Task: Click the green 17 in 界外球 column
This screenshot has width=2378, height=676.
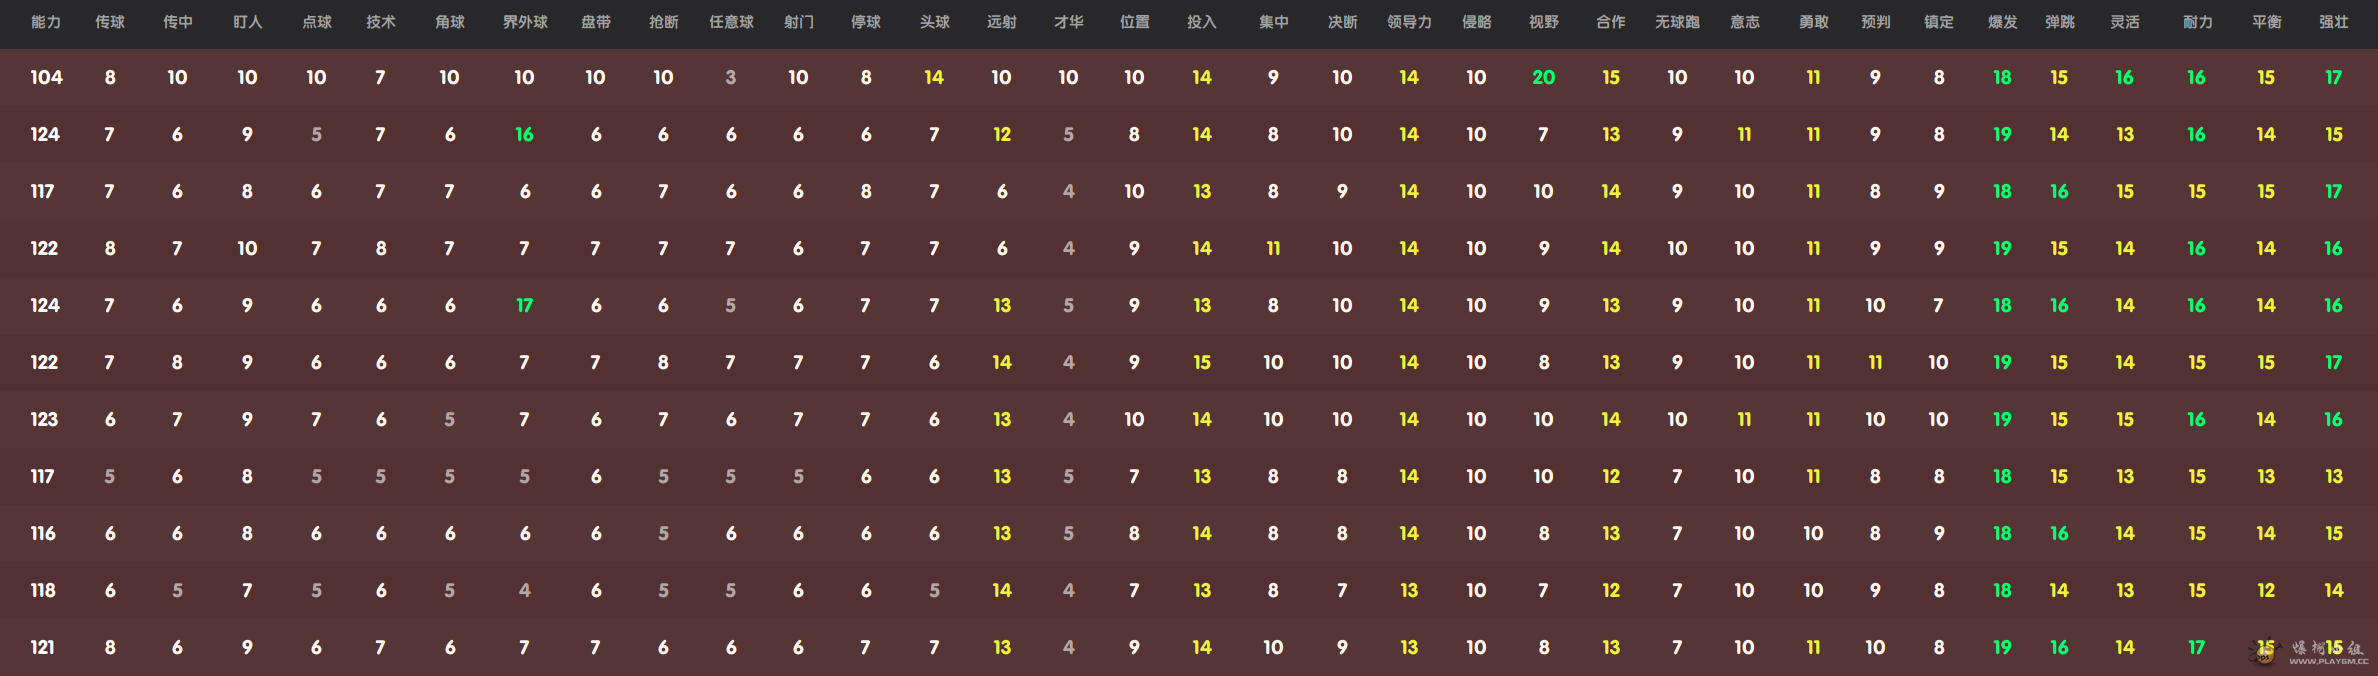Action: tap(524, 305)
